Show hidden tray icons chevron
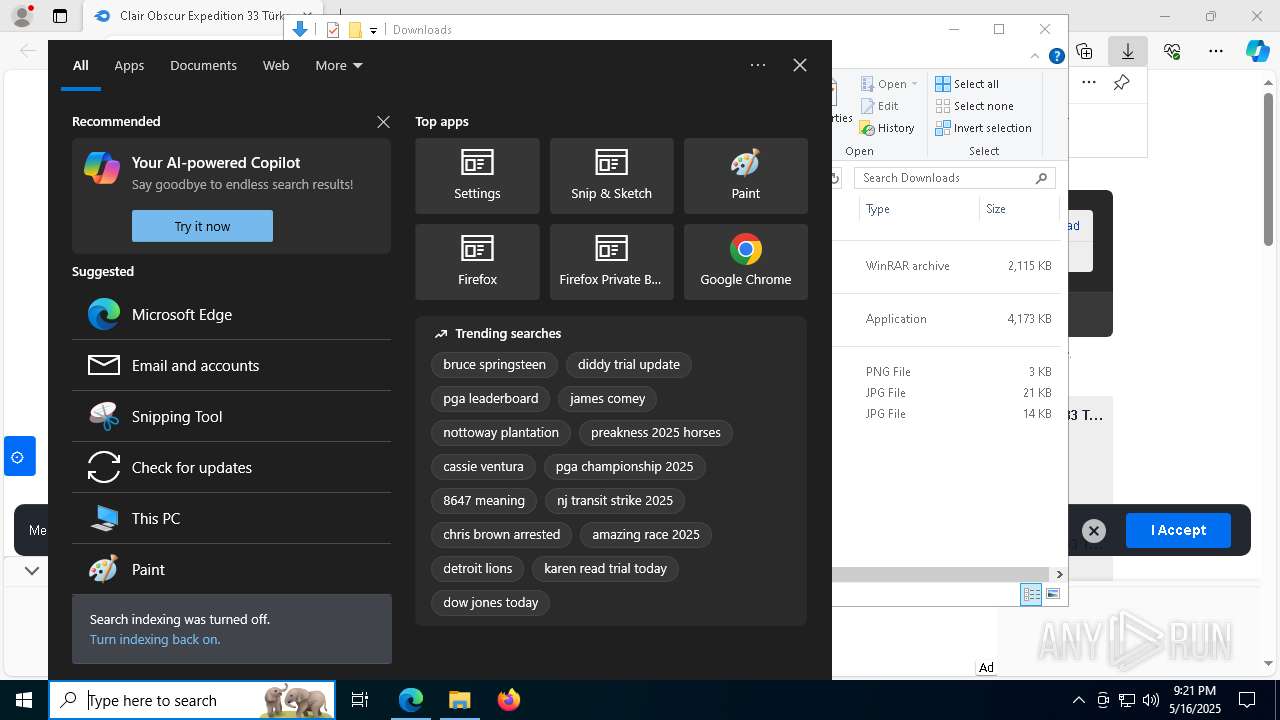Screen dimensions: 1280x720 [x=1078, y=700]
